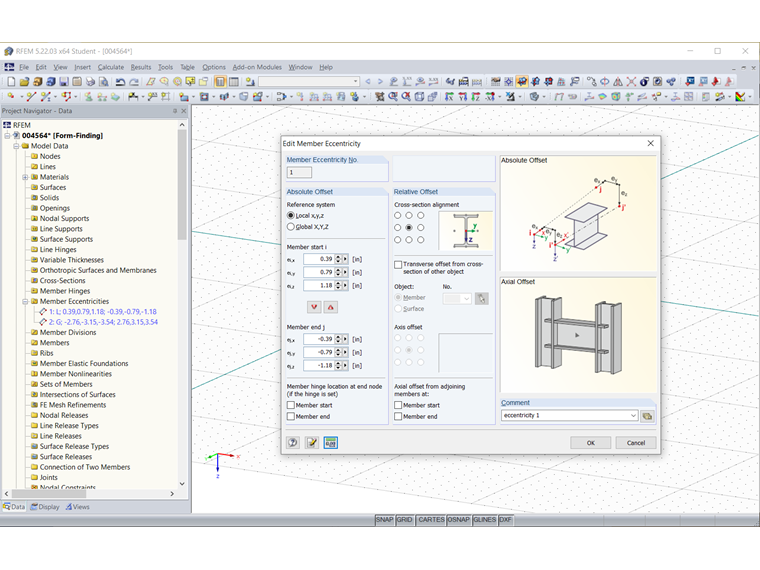This screenshot has width=760, height=570.
Task: Switch to the Display navigator tab
Action: pos(45,507)
